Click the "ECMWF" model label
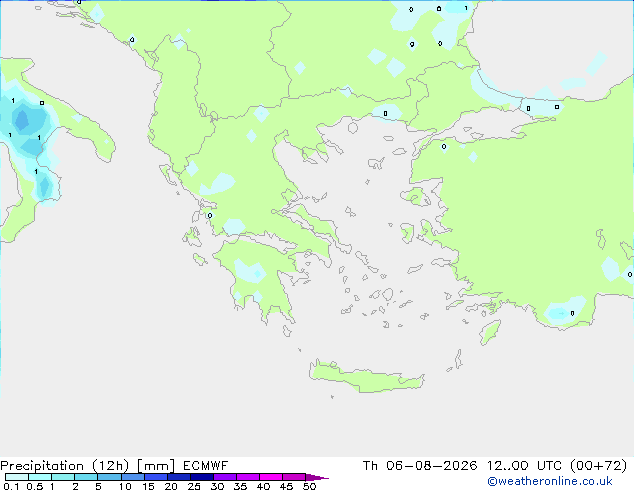The image size is (634, 490). coord(205,466)
